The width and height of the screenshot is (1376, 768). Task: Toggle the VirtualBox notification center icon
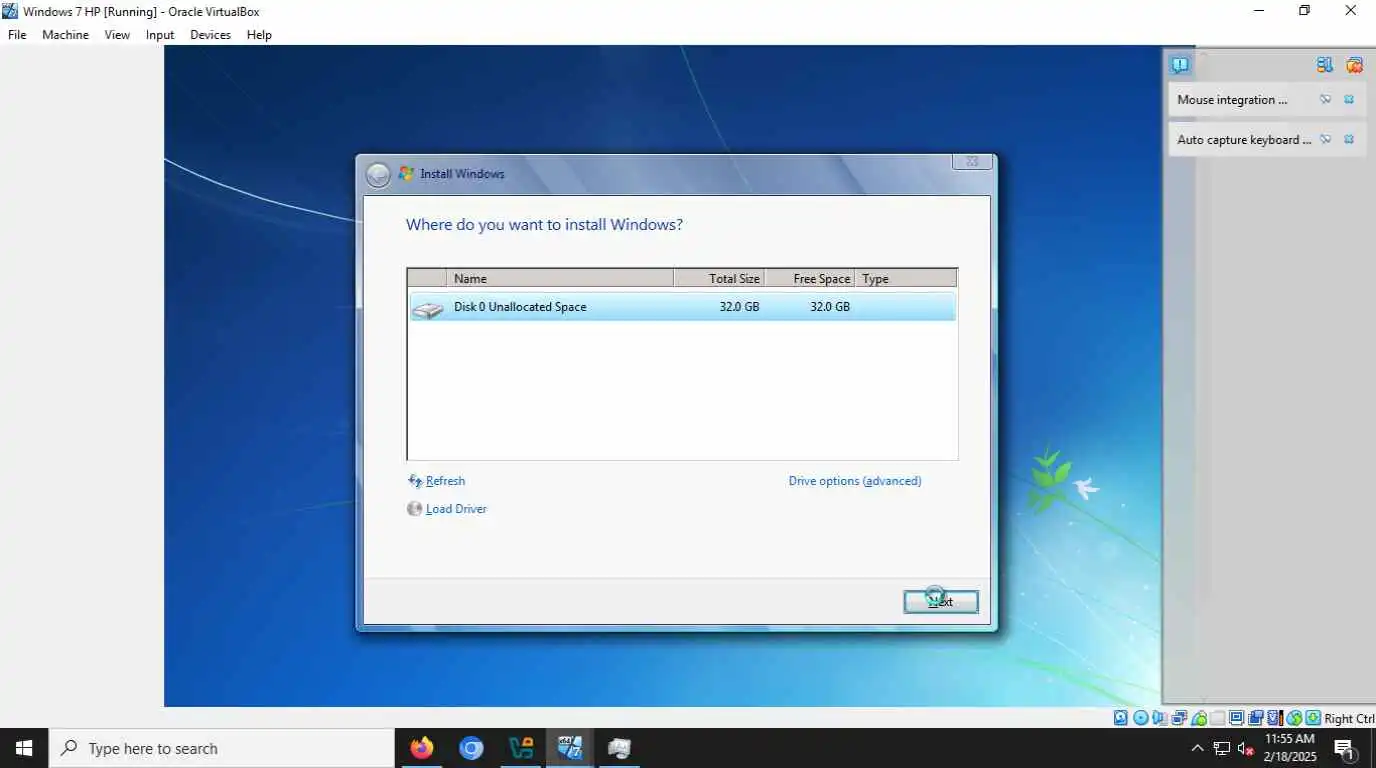click(x=1180, y=65)
